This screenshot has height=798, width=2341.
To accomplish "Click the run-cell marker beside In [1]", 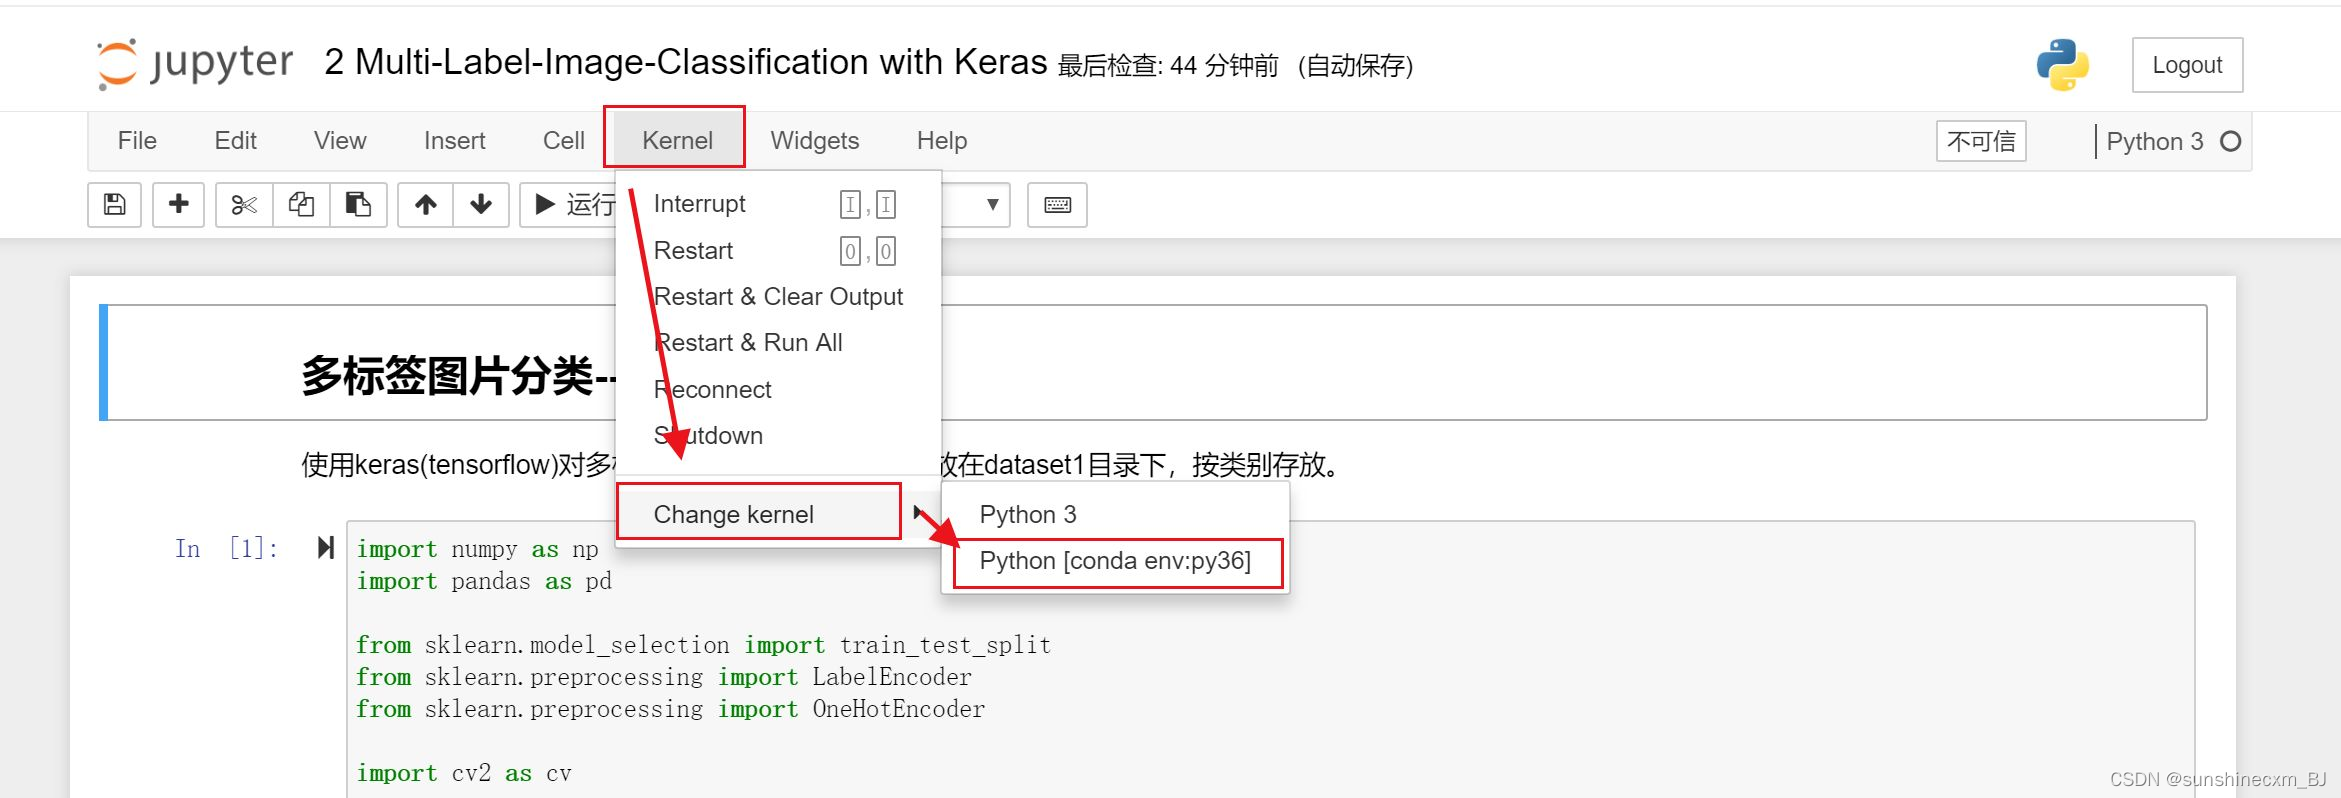I will click(326, 548).
